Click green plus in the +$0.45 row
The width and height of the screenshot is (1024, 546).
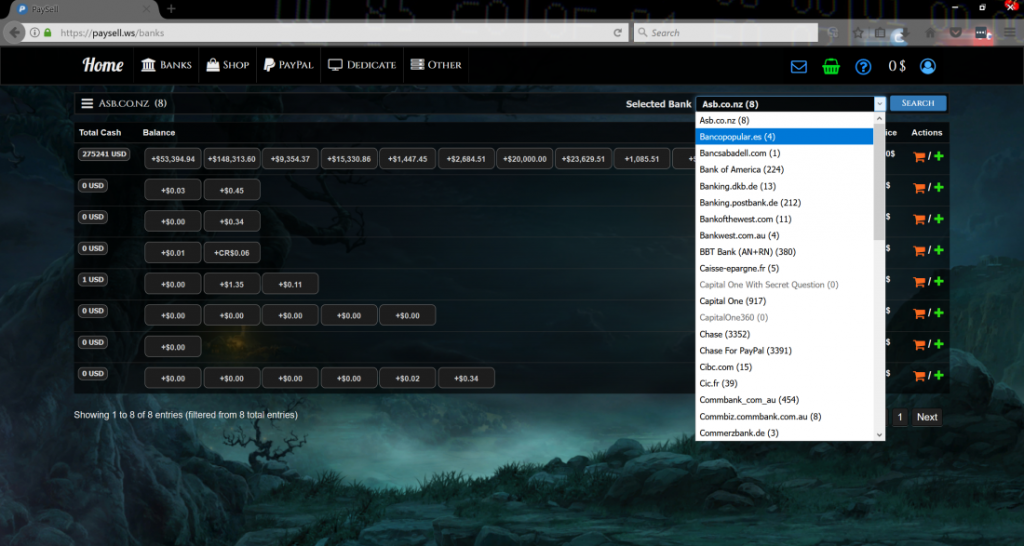938,187
